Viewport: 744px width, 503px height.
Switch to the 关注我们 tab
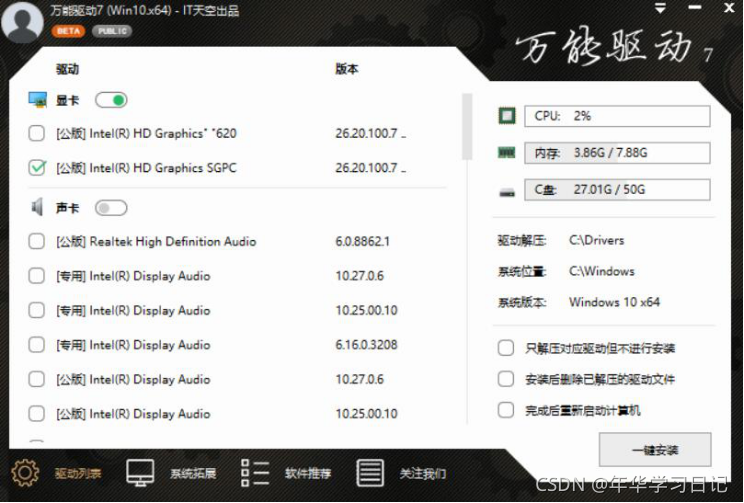click(423, 473)
